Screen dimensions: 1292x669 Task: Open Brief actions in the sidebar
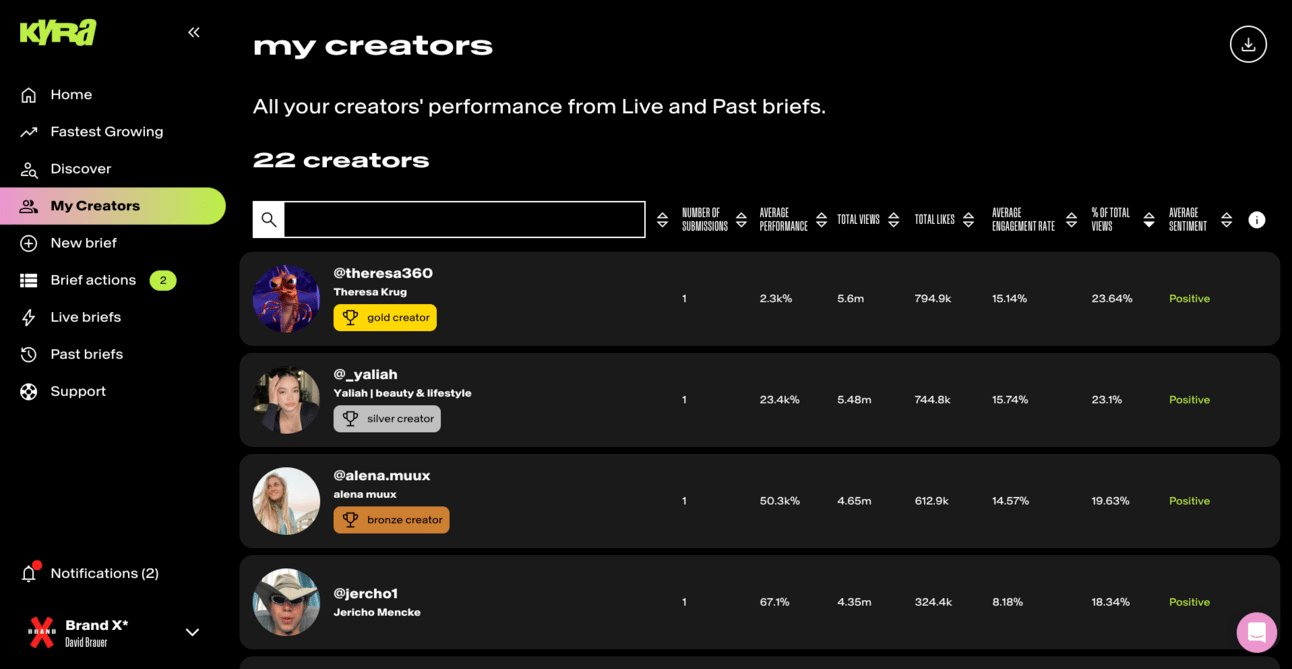(93, 280)
